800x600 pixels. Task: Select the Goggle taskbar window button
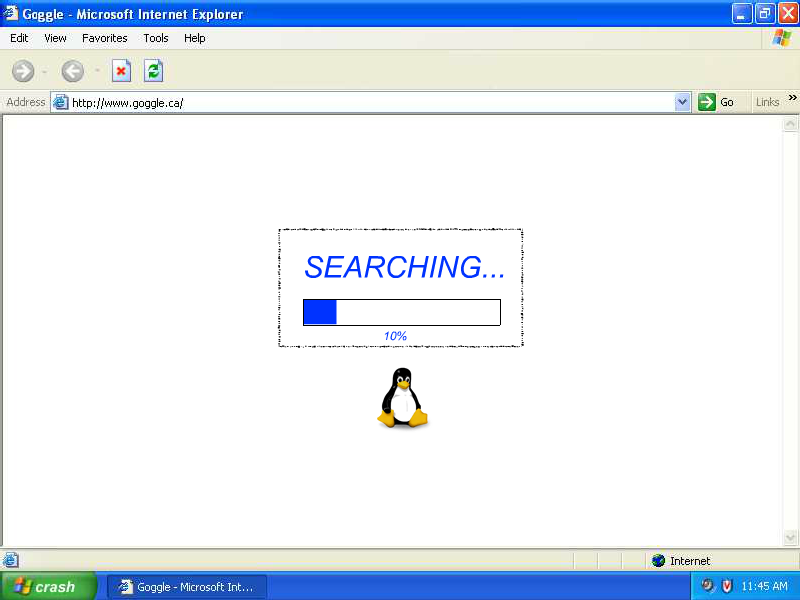187,587
